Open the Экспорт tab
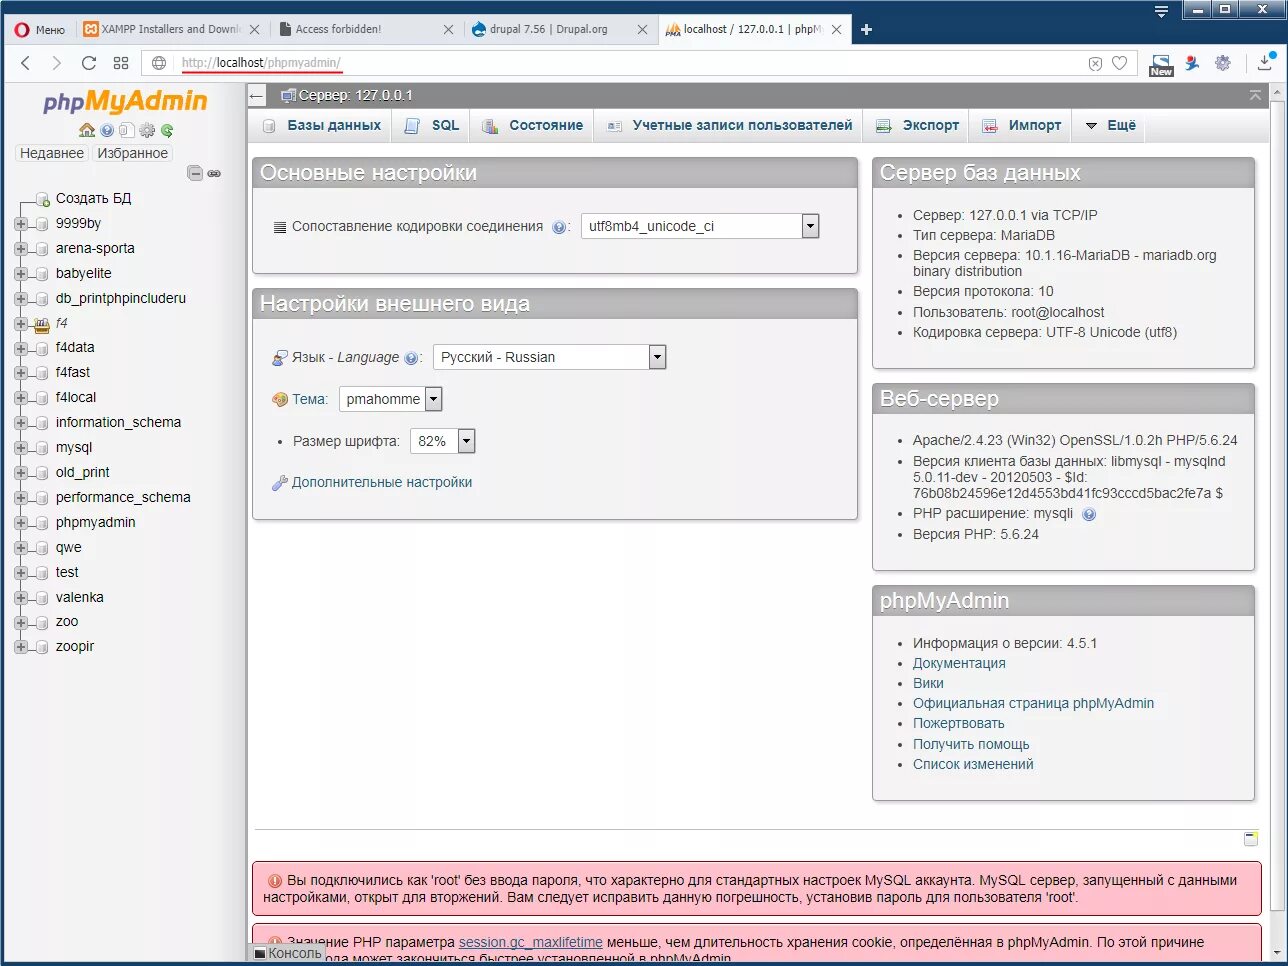This screenshot has height=966, width=1288. pyautogui.click(x=917, y=125)
